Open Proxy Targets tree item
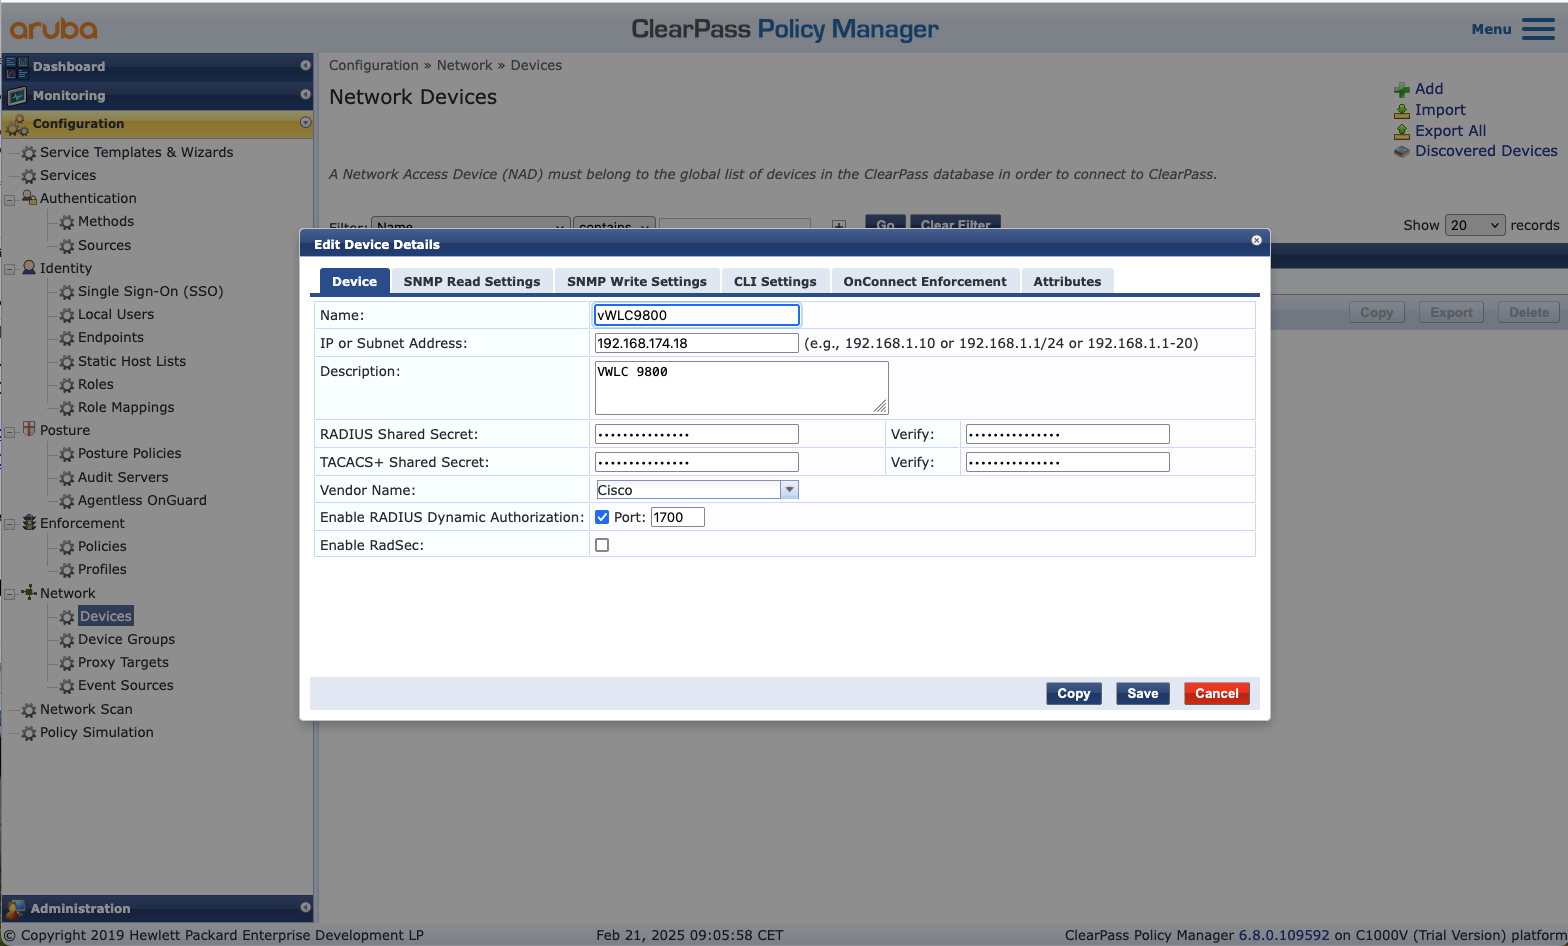 (123, 663)
